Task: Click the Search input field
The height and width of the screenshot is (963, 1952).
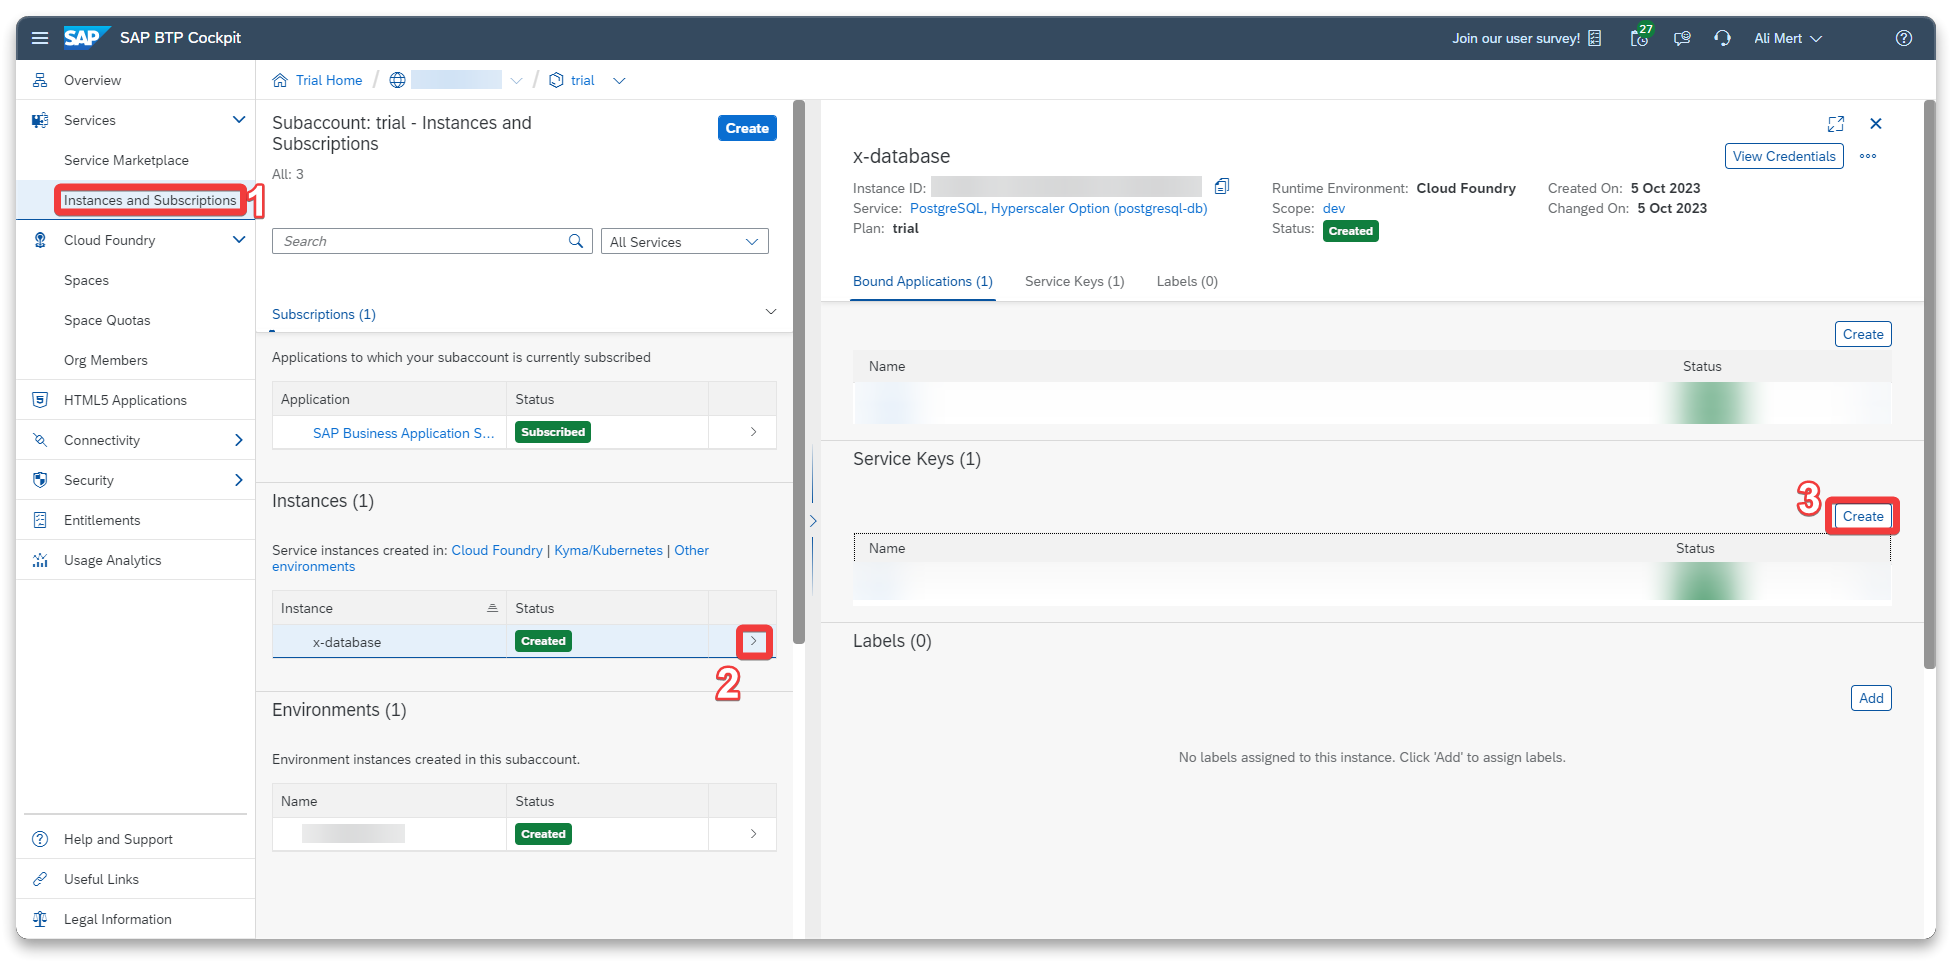Action: coord(420,241)
